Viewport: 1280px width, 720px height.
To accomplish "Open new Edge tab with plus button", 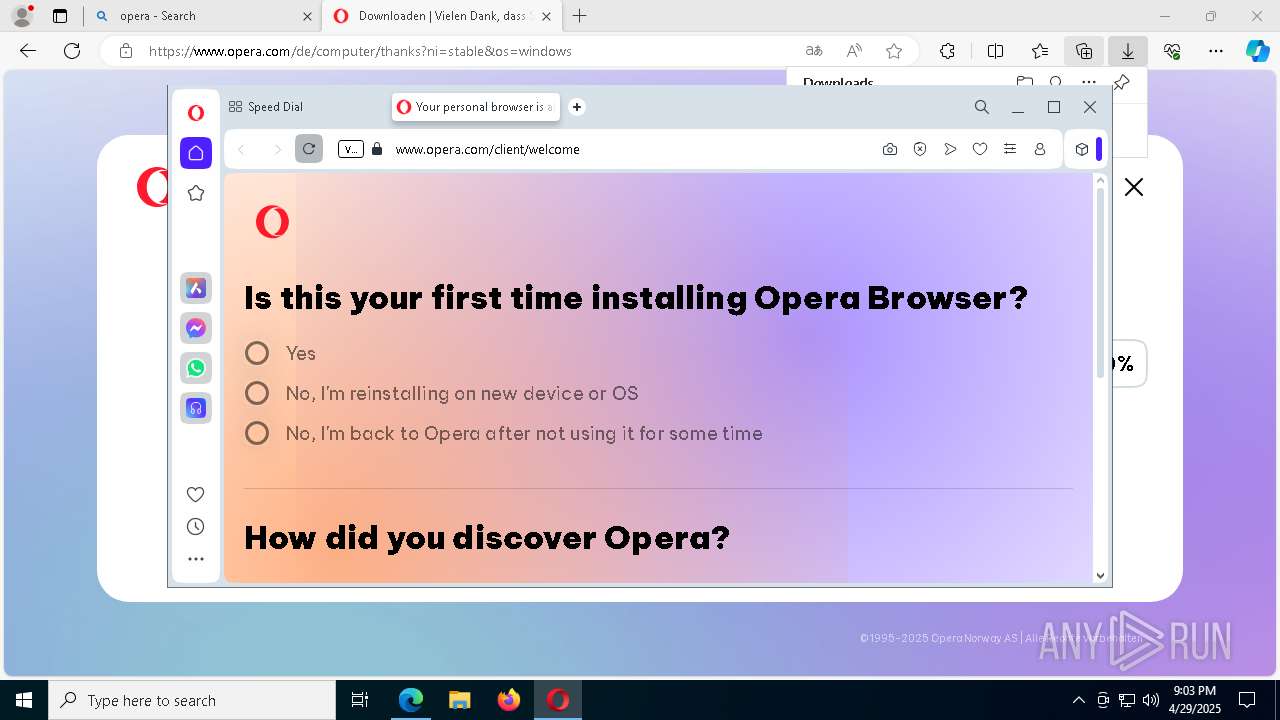I will pos(580,16).
